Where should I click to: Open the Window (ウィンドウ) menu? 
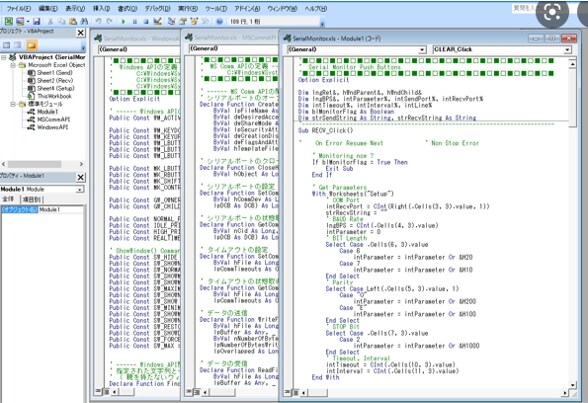click(282, 8)
